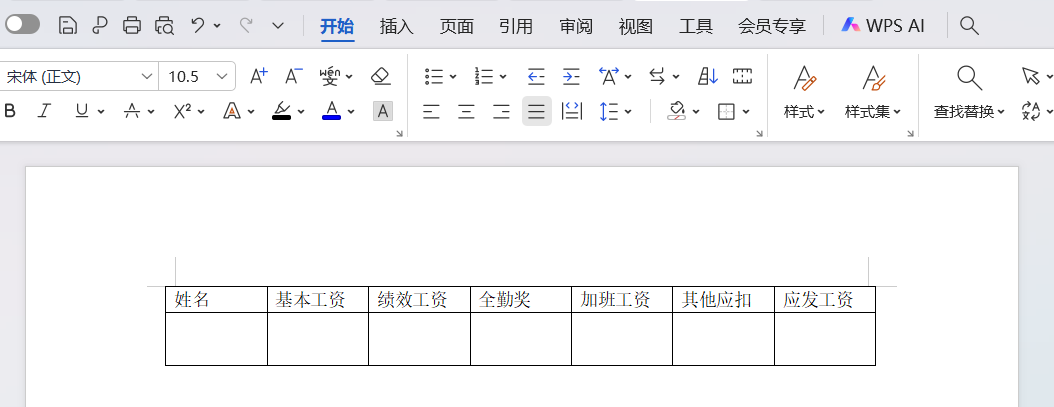Increase indent icon

(571, 76)
